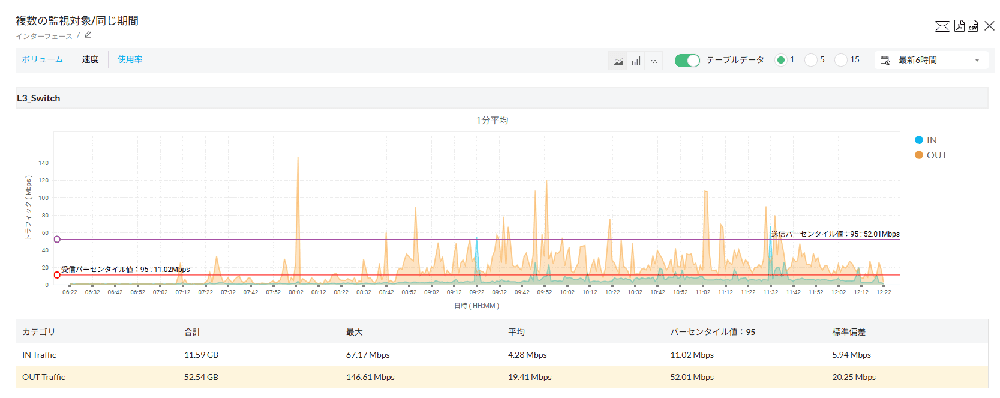This screenshot has width=1000, height=398.
Task: Click the L3_Switch section header
Action: [503, 98]
